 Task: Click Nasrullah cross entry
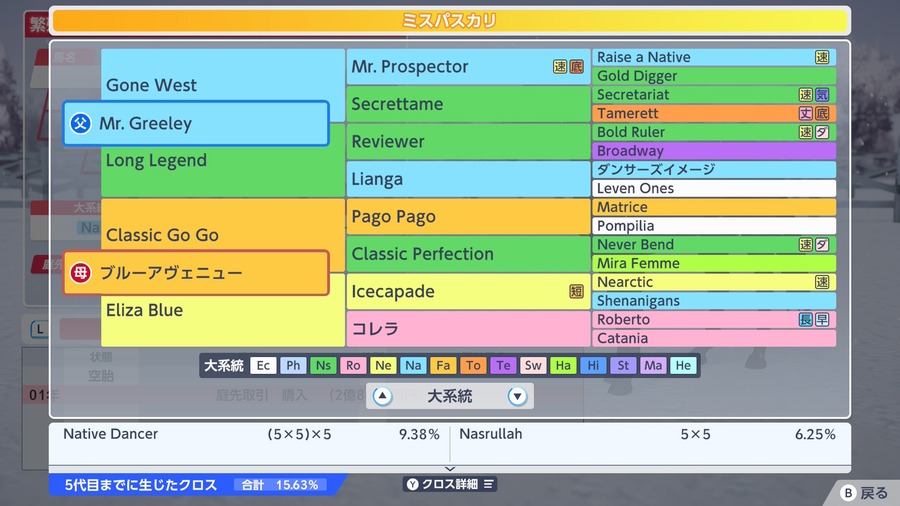647,434
